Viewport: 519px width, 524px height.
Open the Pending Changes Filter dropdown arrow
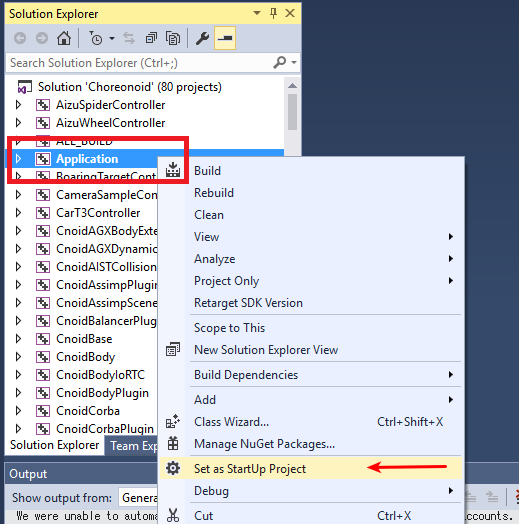112,38
